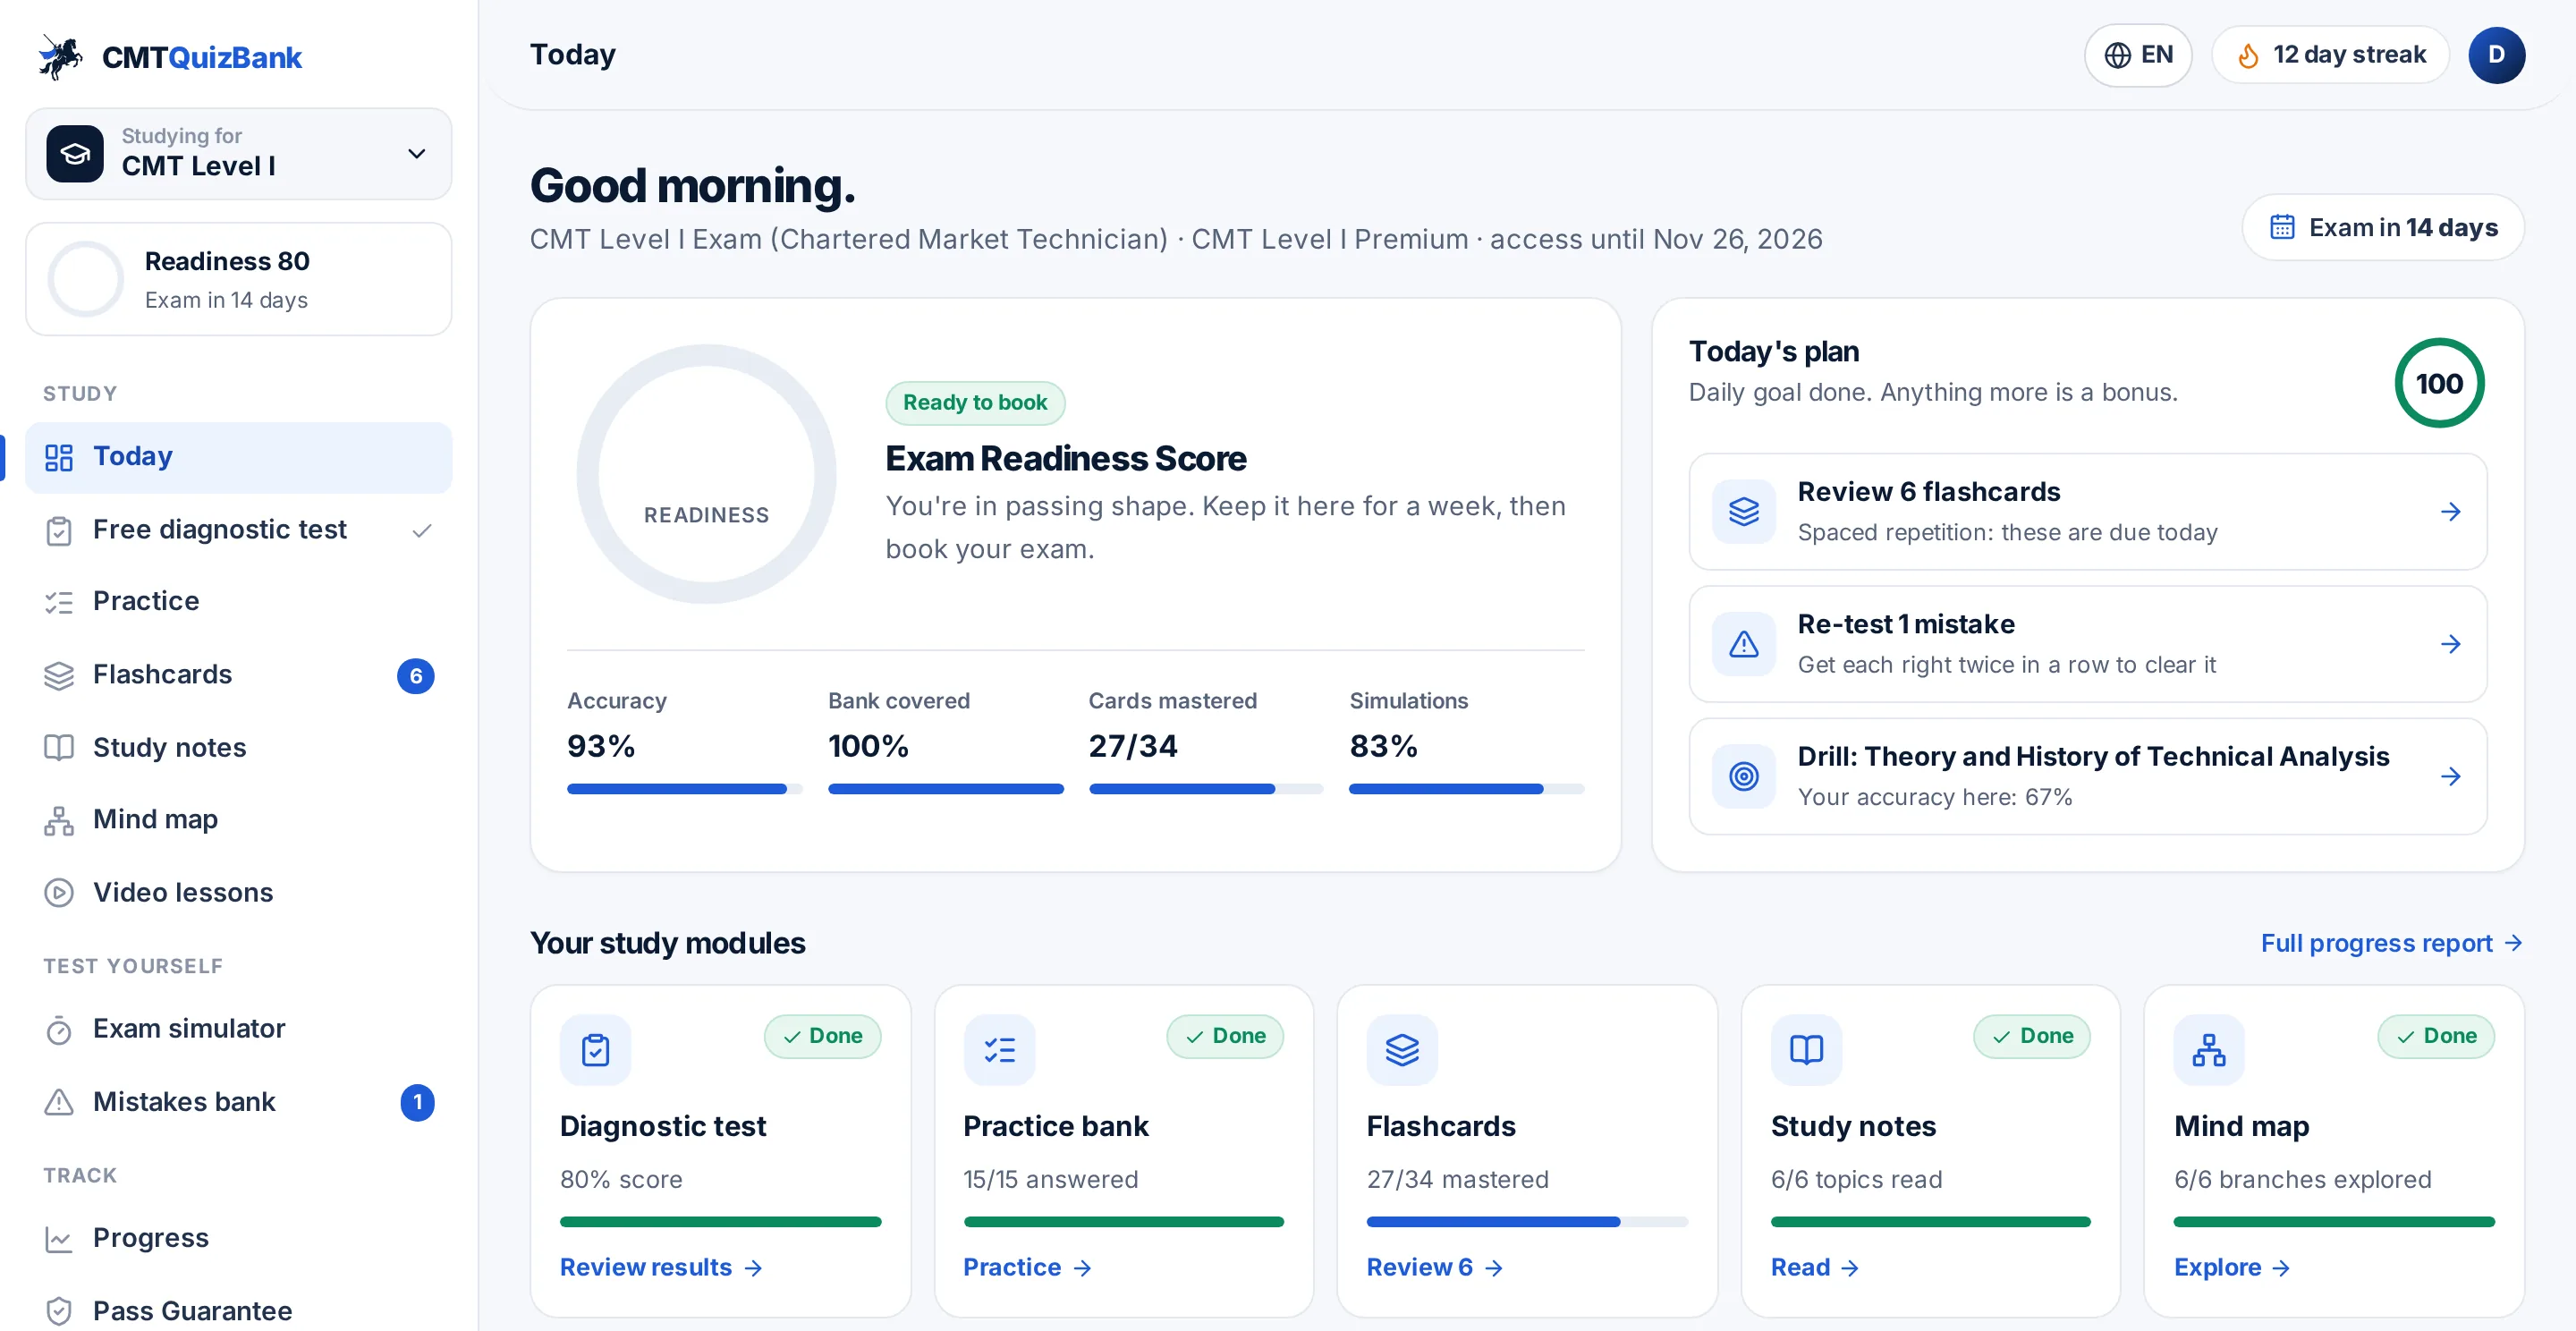Open Pass Guarantee in the sidebar
The height and width of the screenshot is (1331, 2576).
click(239, 1310)
